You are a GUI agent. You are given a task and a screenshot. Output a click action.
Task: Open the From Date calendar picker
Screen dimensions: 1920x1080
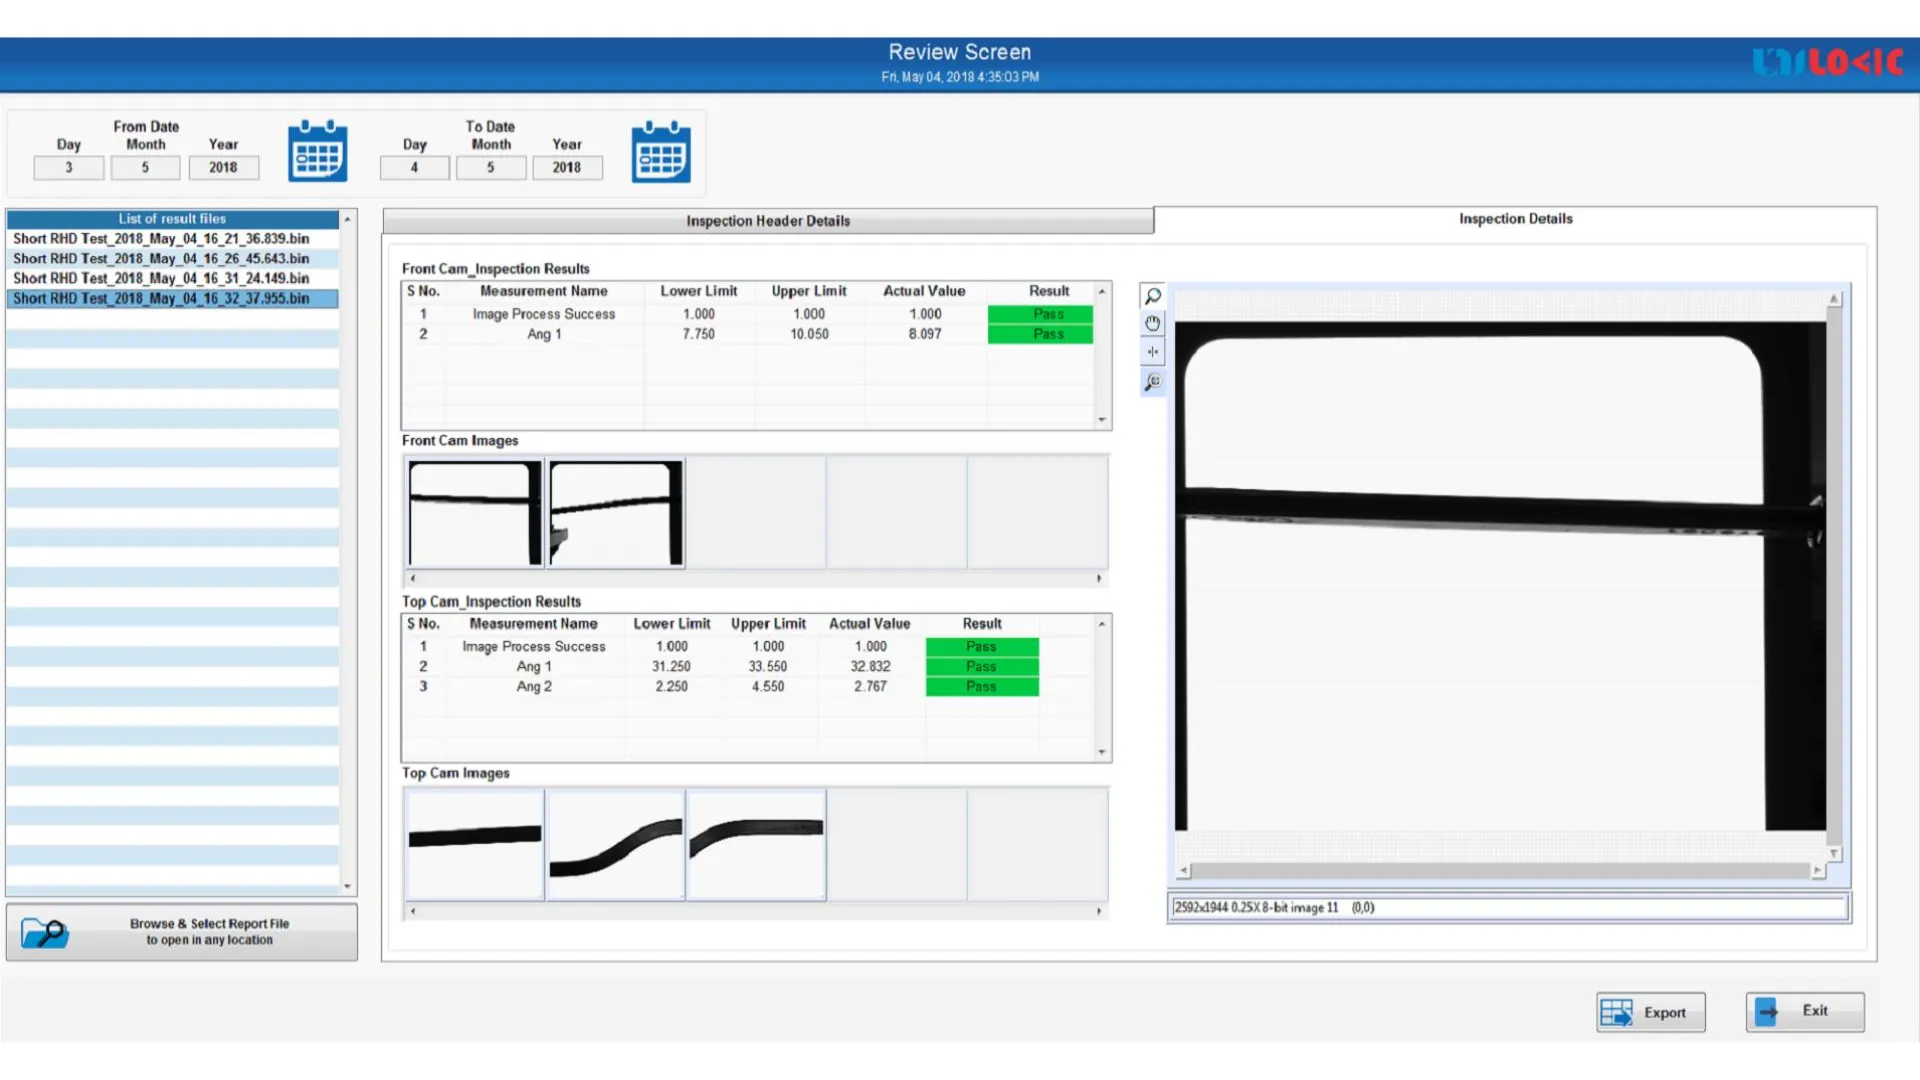coord(317,152)
